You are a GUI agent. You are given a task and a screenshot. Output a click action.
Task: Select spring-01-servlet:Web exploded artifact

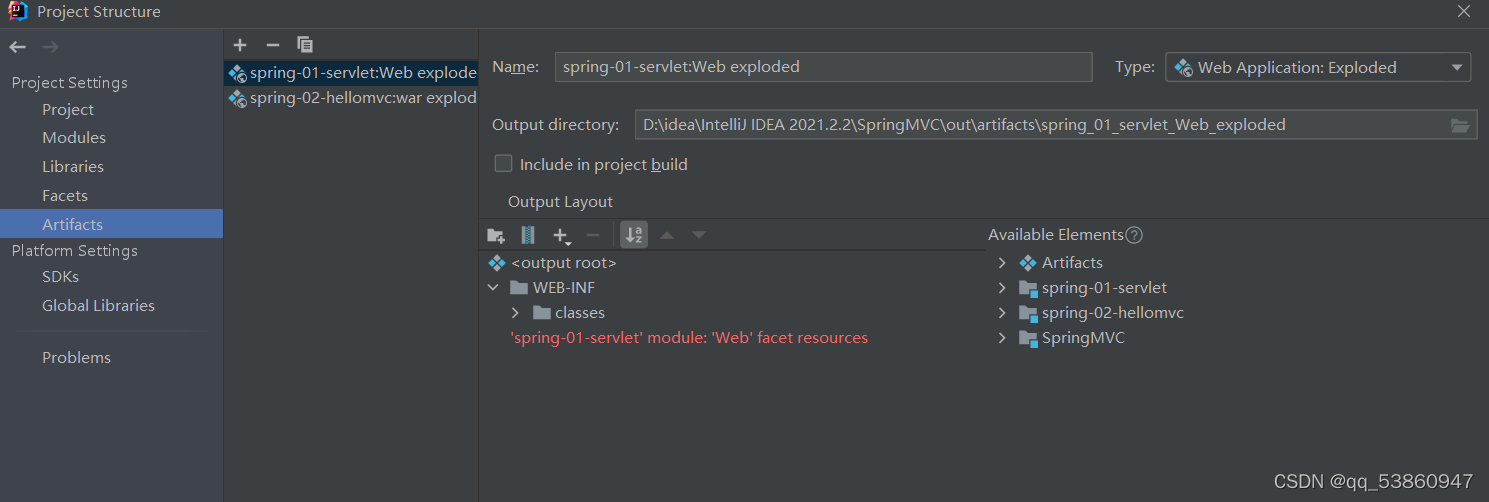pos(352,73)
